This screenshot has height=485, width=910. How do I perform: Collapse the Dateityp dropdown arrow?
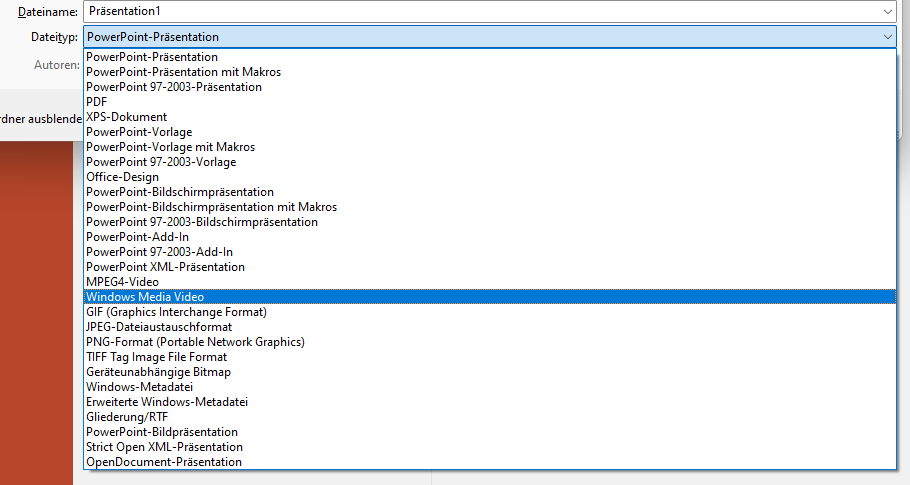pos(887,37)
